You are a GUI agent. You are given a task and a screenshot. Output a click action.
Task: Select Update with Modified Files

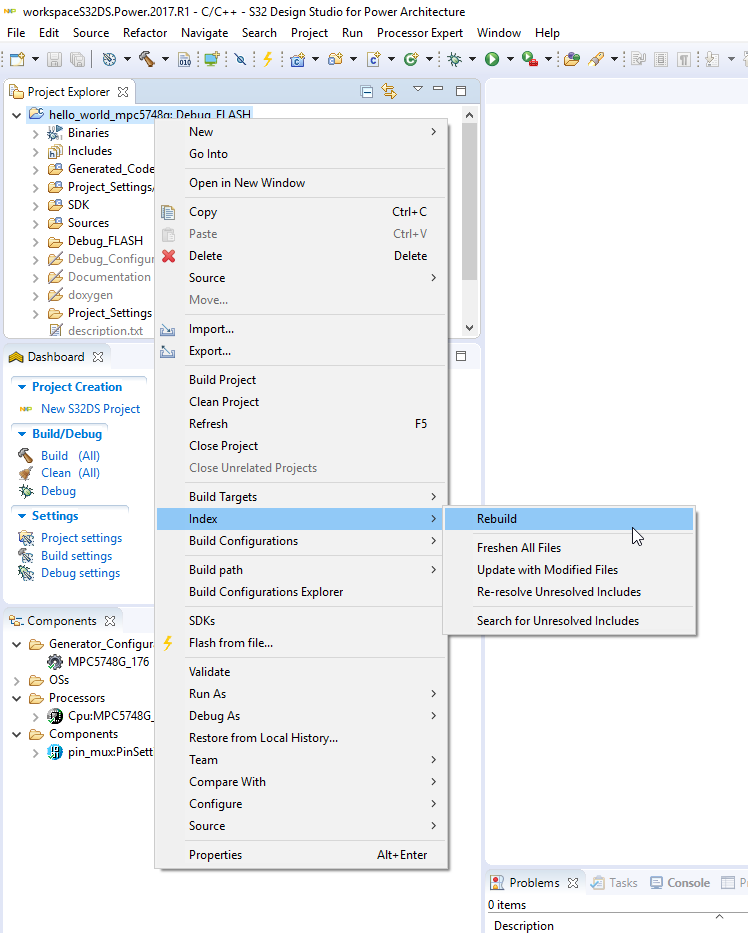coord(569,570)
